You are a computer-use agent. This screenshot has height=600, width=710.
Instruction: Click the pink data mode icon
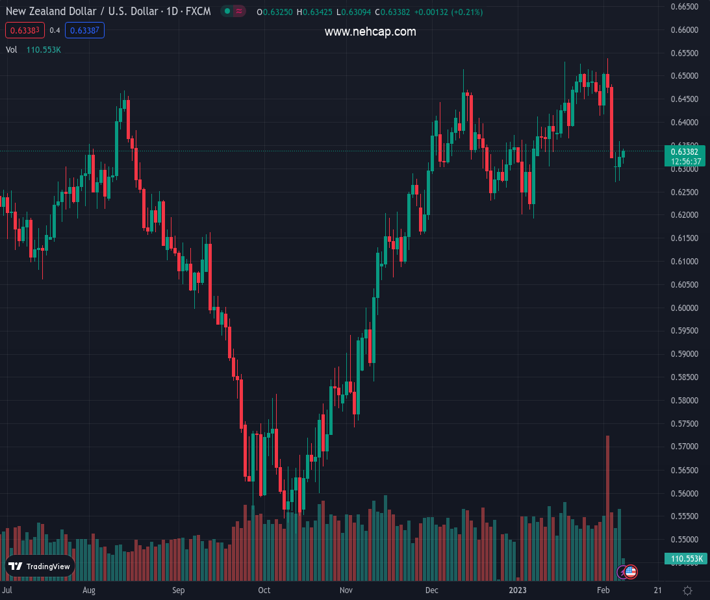(x=241, y=12)
